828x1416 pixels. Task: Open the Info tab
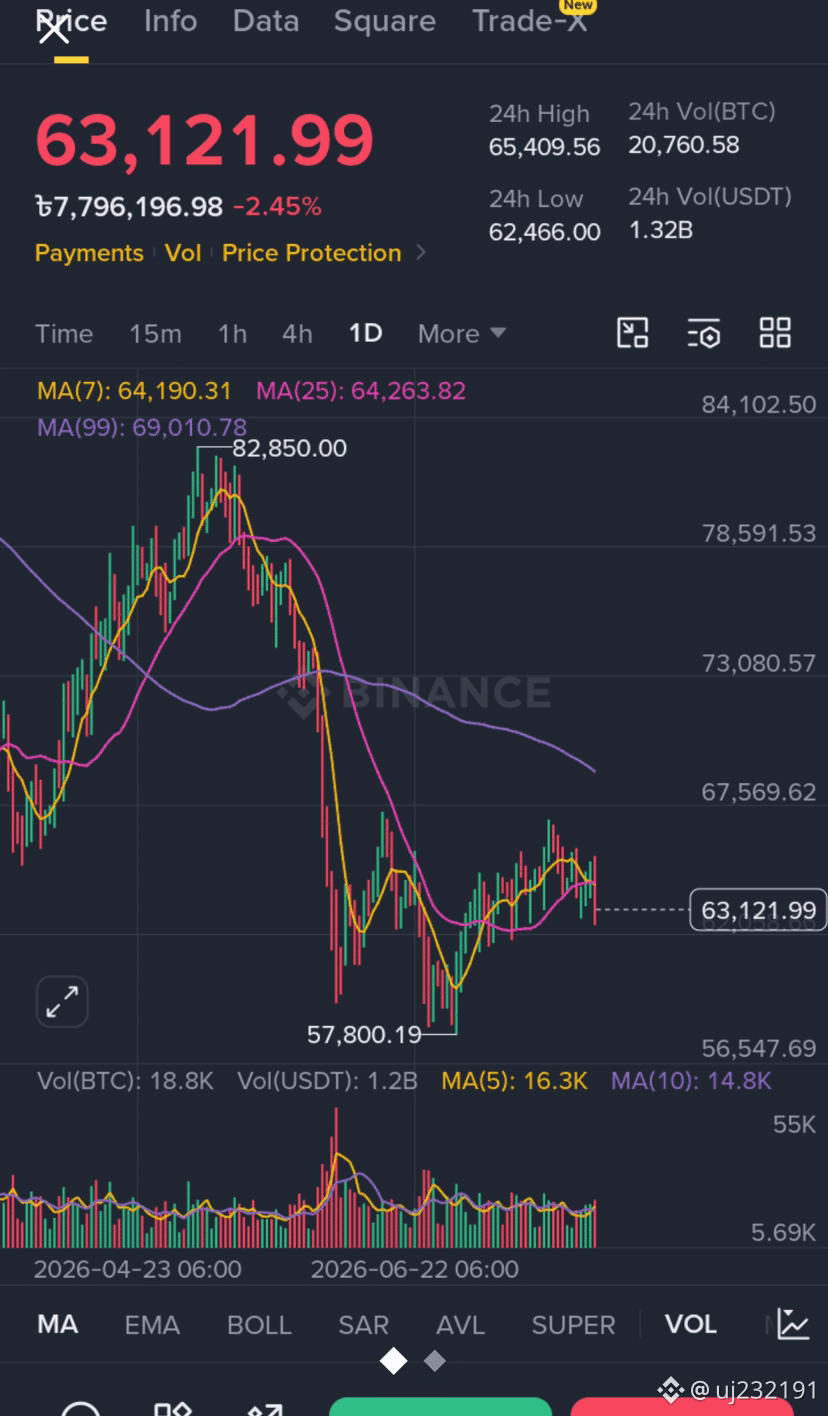pos(170,21)
